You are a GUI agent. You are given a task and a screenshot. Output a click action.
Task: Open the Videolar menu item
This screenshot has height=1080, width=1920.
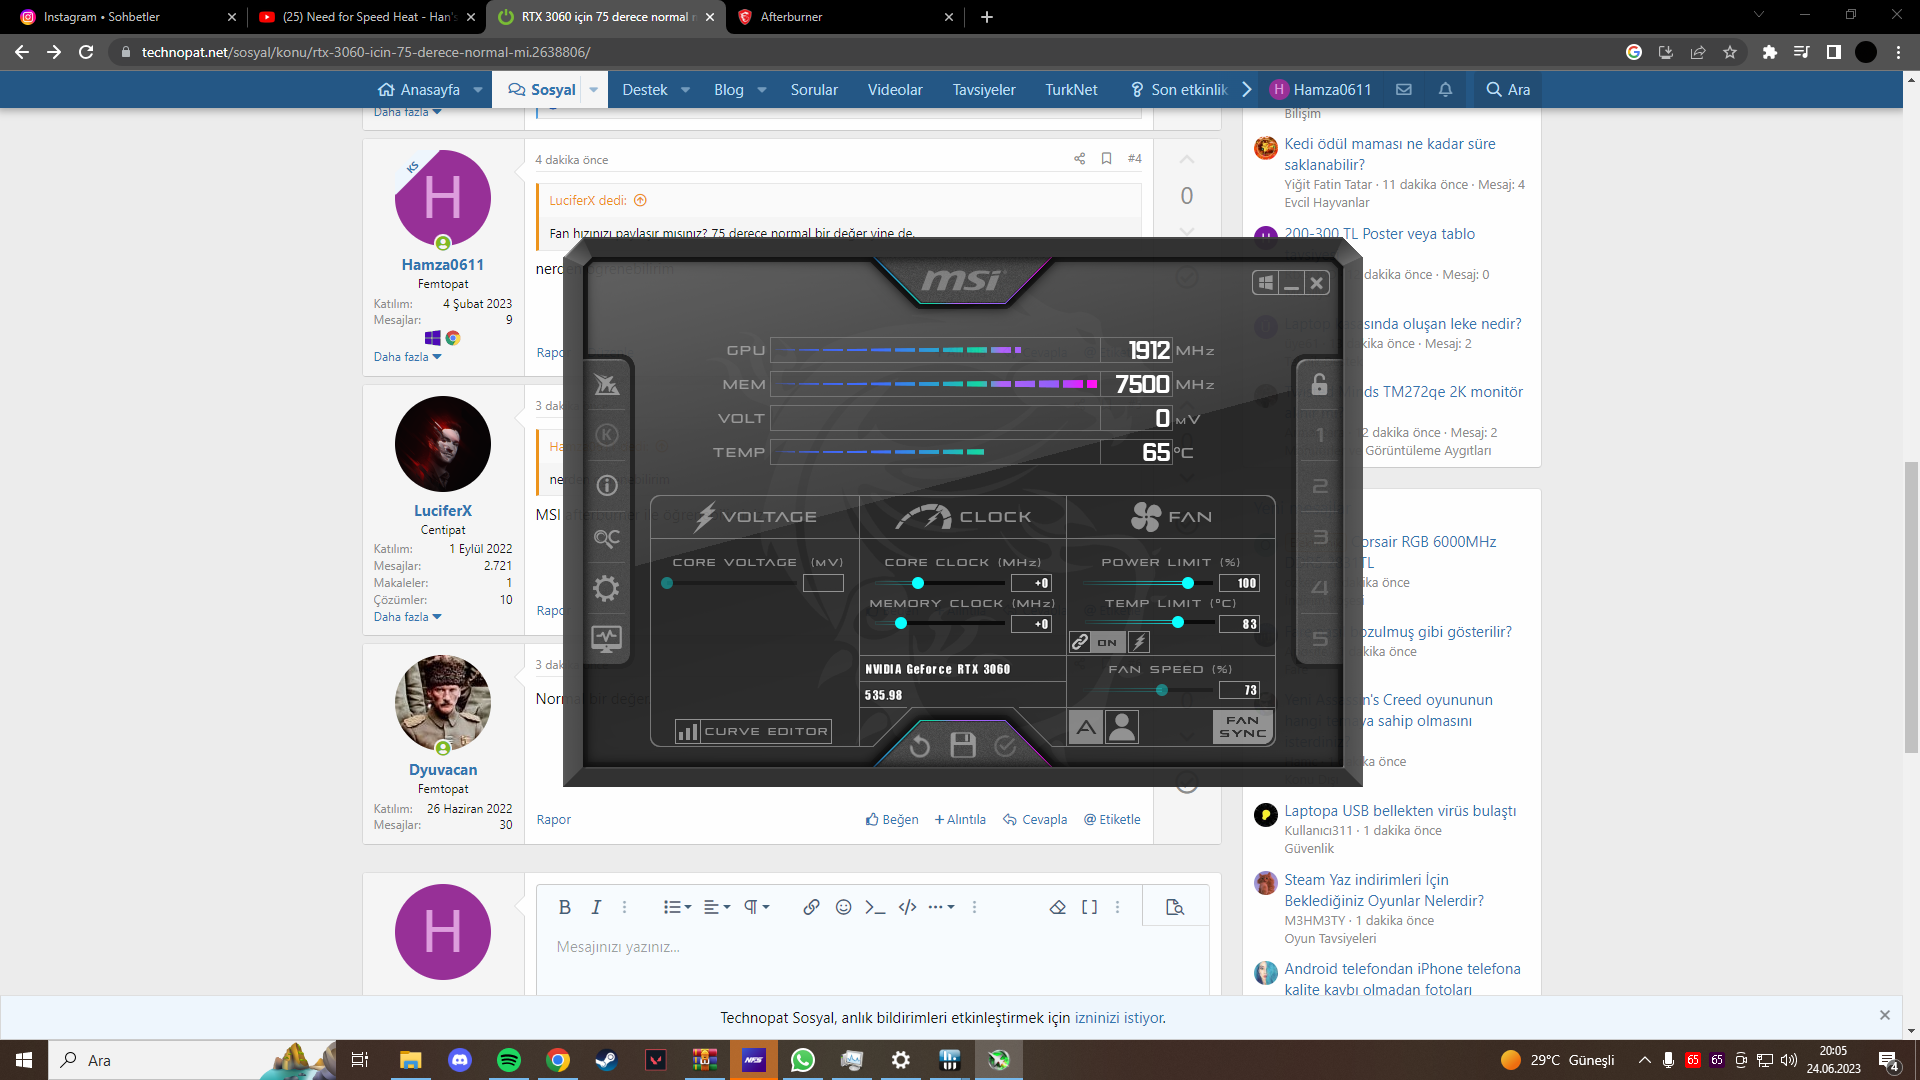[894, 90]
